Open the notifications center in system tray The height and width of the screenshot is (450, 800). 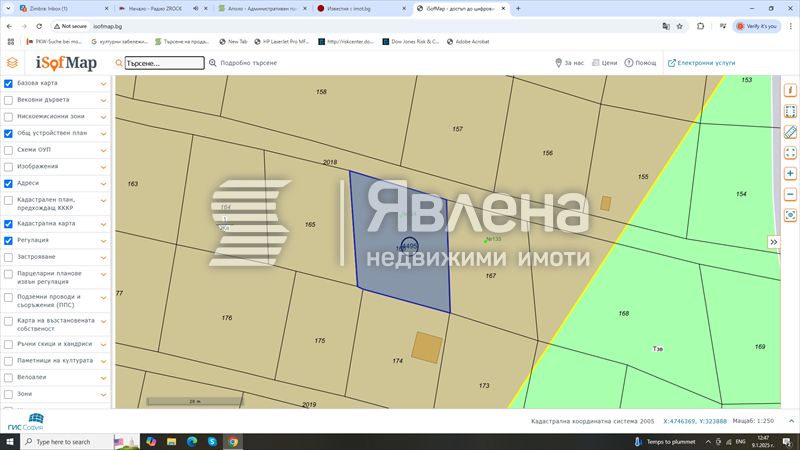coord(787,442)
